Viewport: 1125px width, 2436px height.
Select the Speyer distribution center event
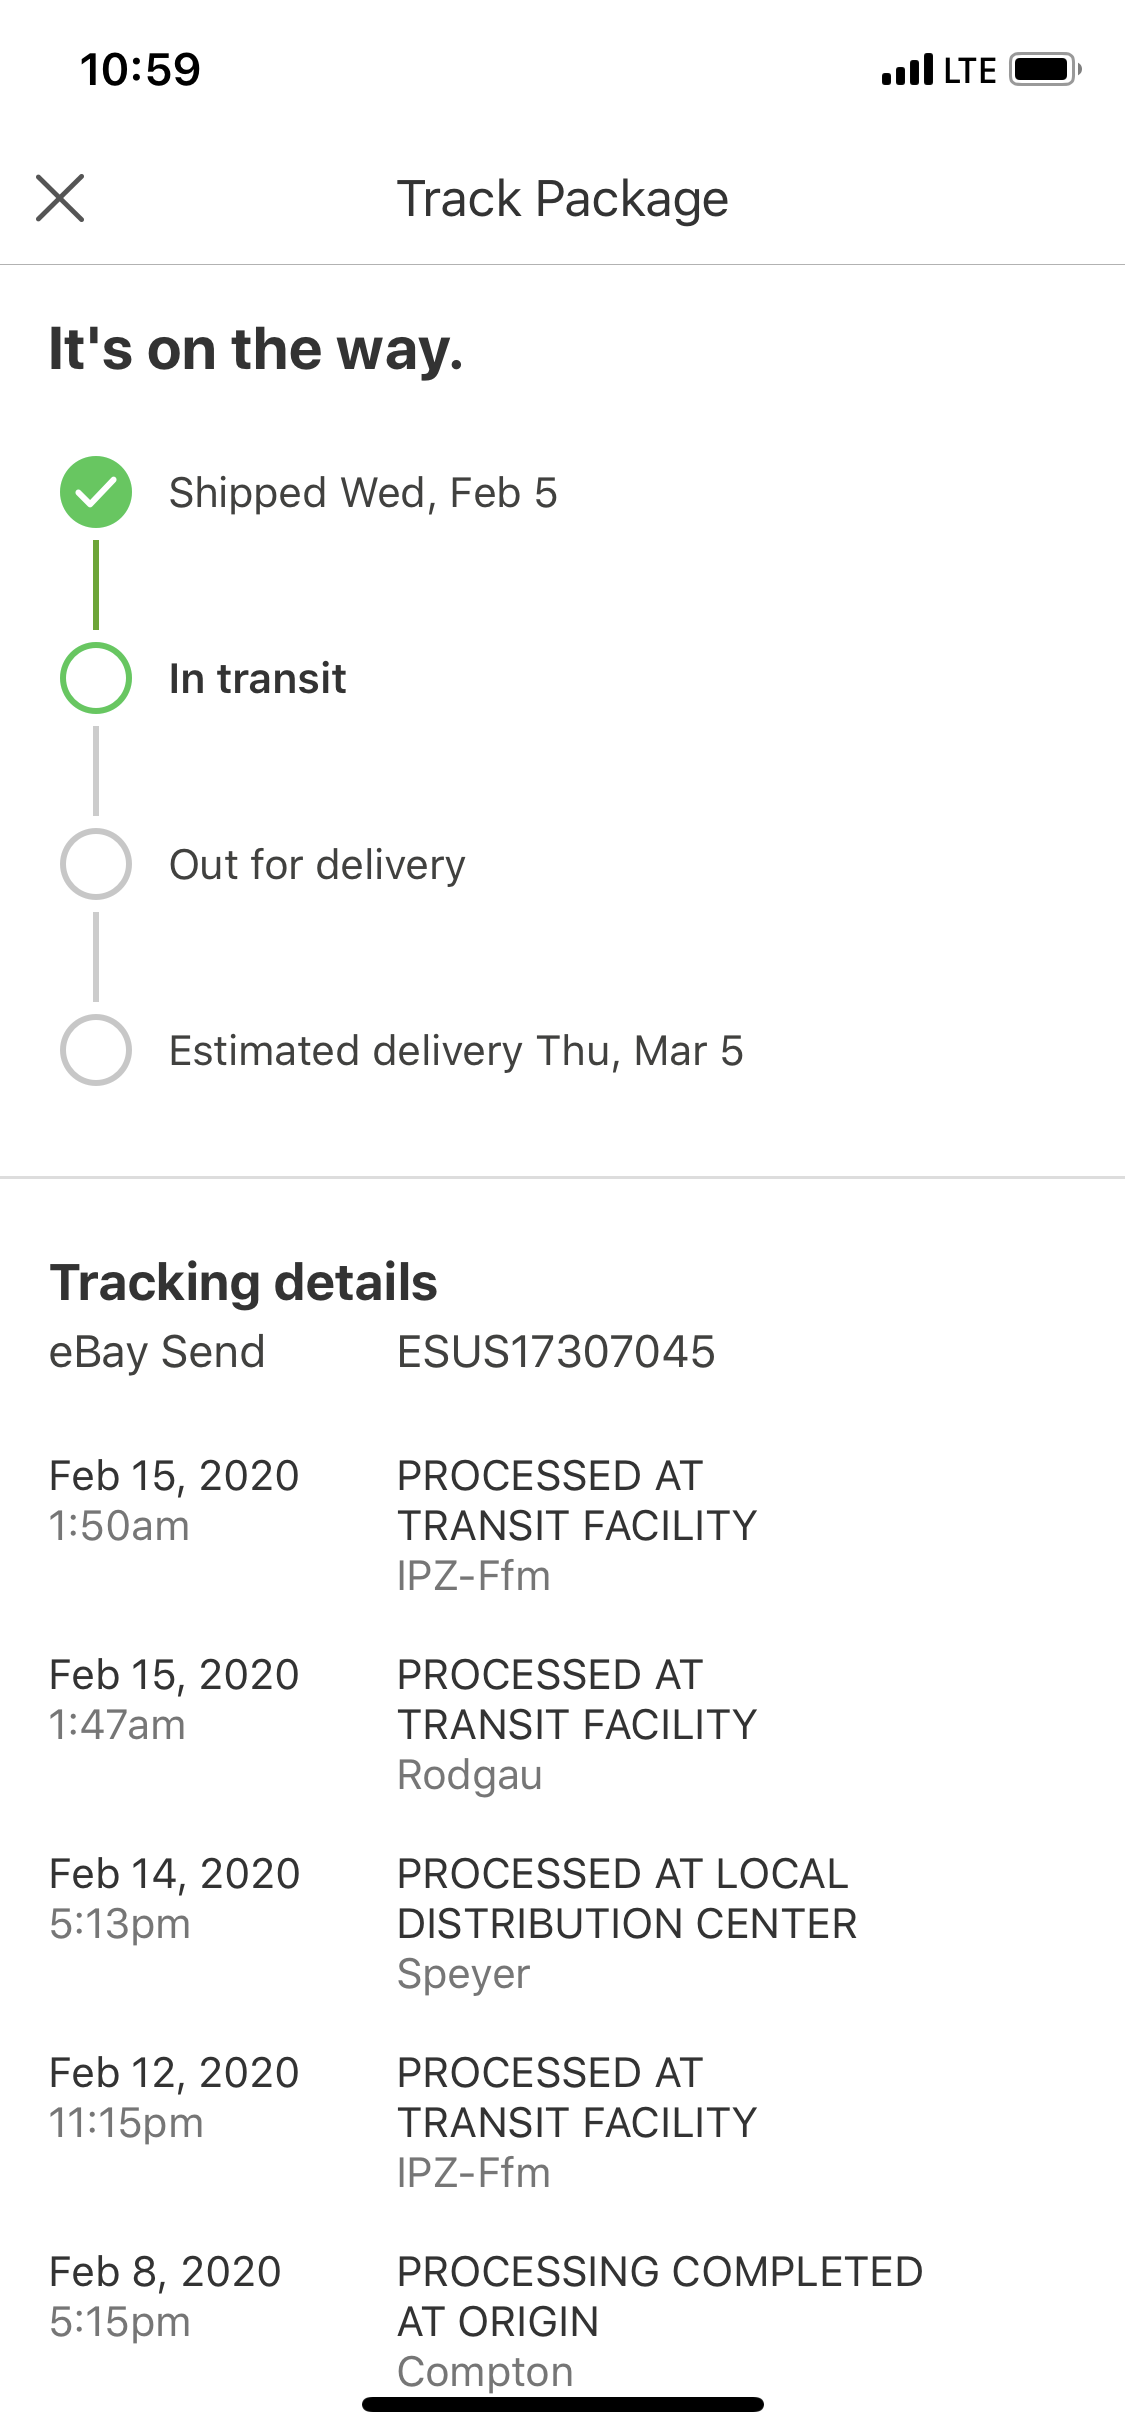626,1923
